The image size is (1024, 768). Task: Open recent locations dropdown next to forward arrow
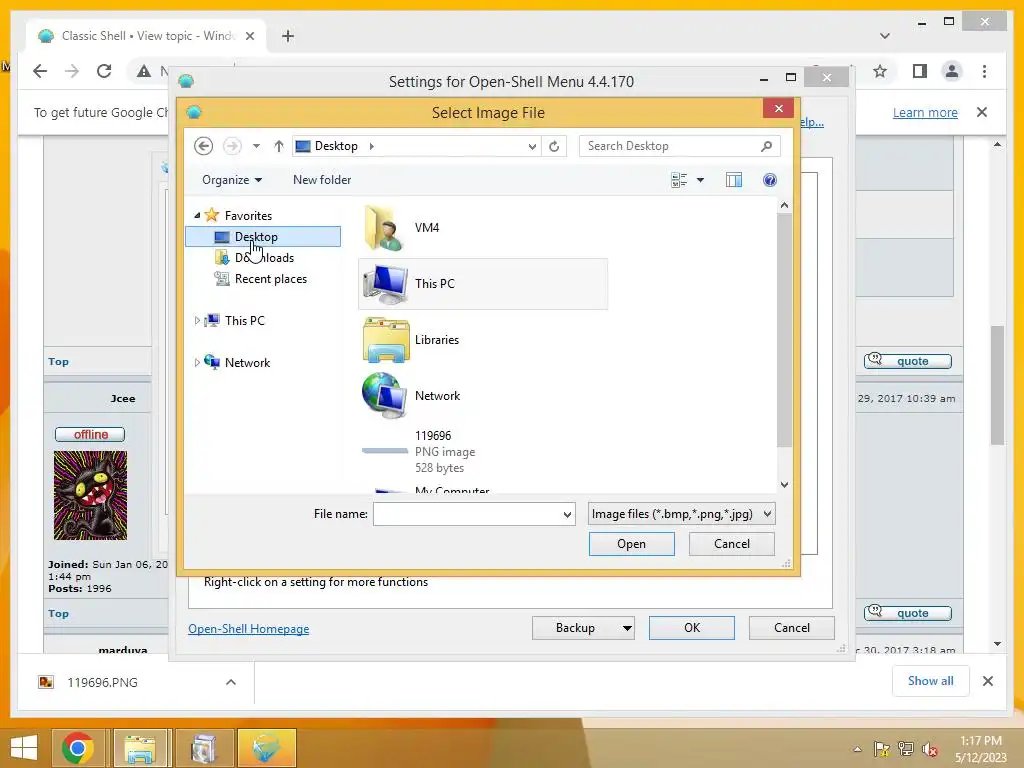click(x=257, y=146)
